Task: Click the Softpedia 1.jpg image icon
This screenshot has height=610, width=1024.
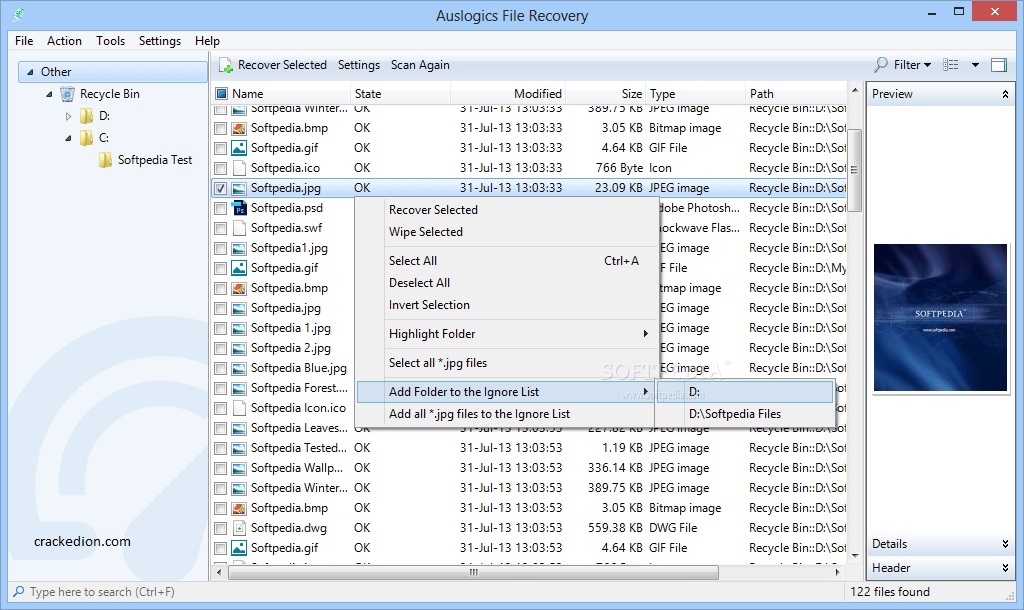Action: point(240,329)
